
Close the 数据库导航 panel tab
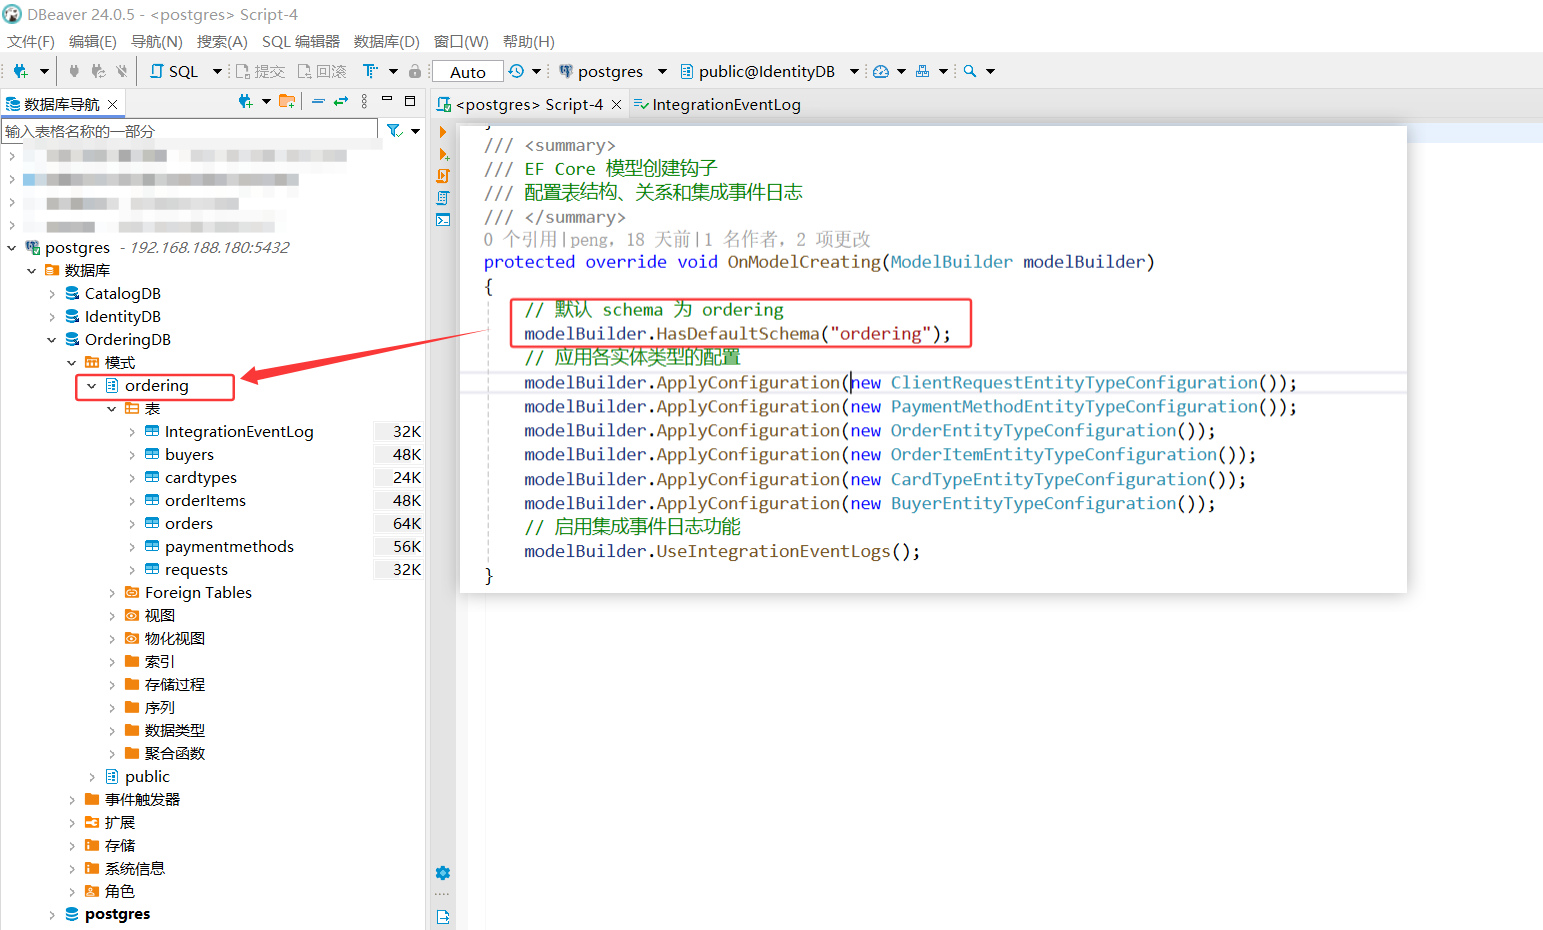[113, 104]
